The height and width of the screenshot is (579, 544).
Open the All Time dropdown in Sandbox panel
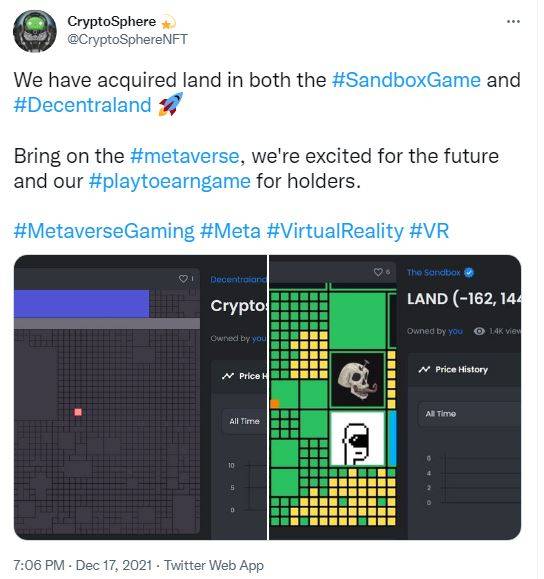click(469, 414)
